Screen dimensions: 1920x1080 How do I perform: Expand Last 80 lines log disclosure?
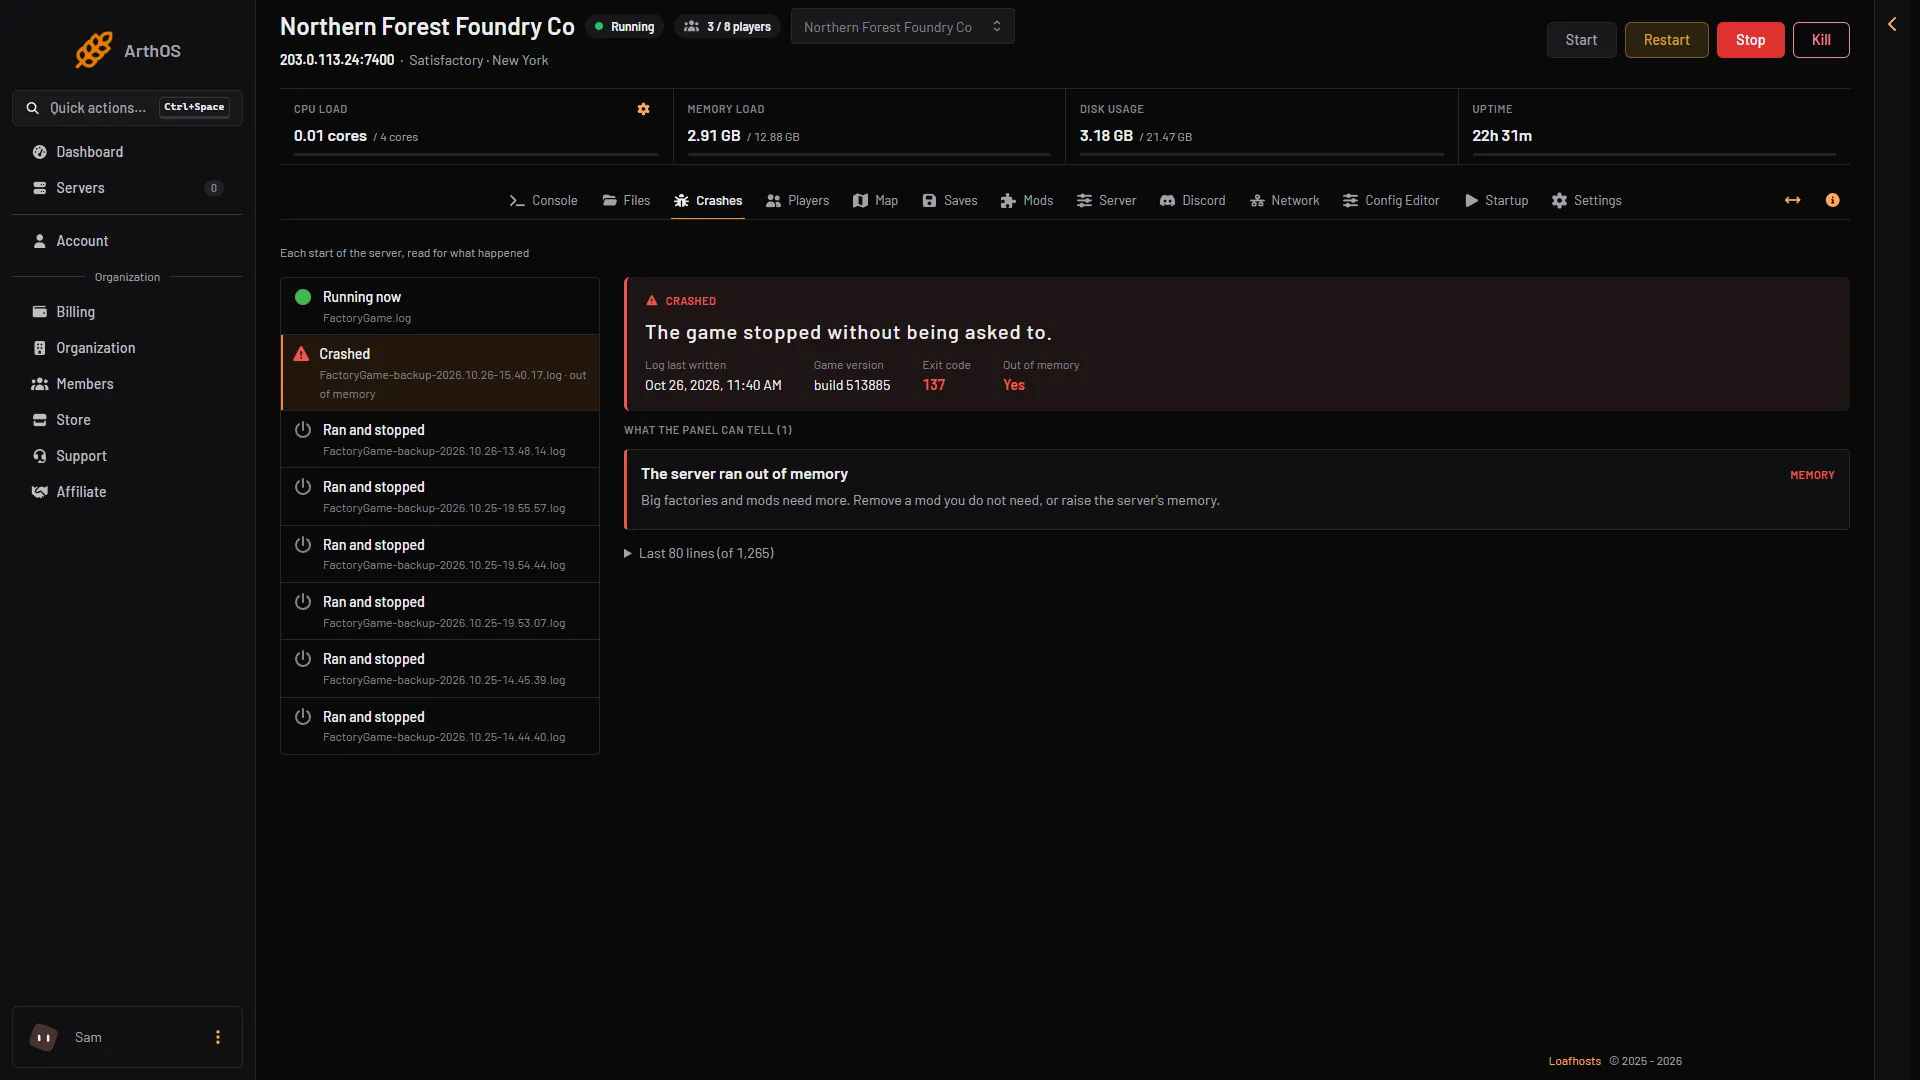(699, 553)
